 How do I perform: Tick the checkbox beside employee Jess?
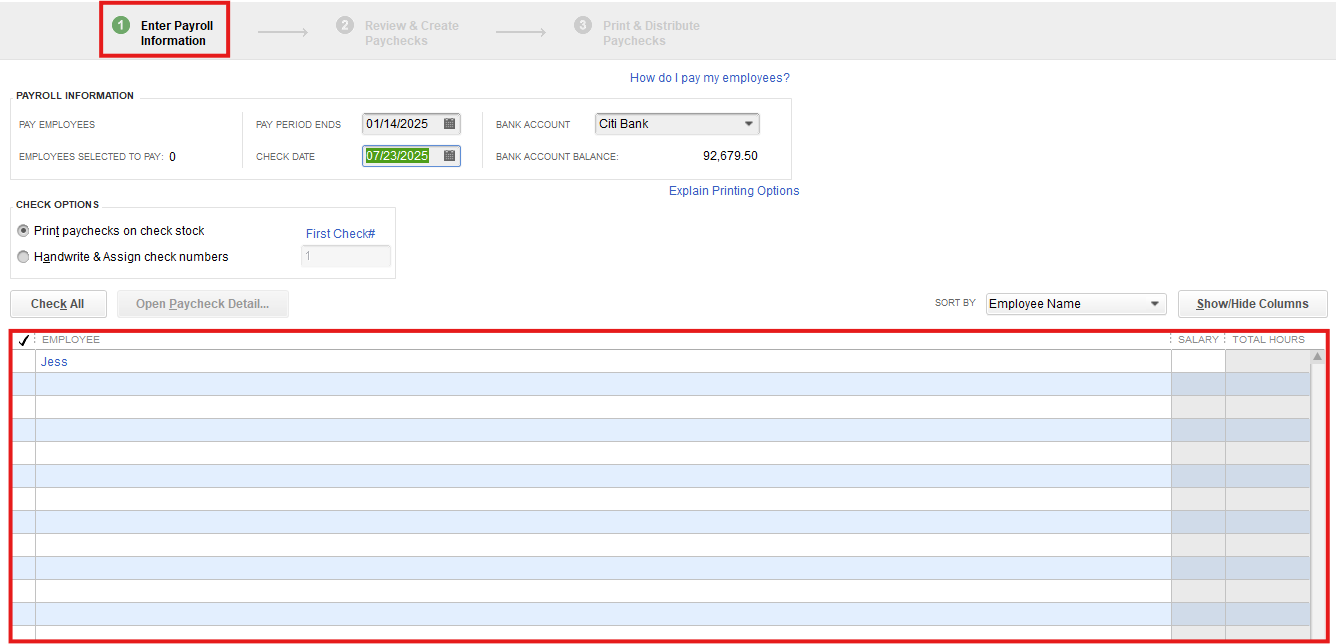[x=24, y=362]
